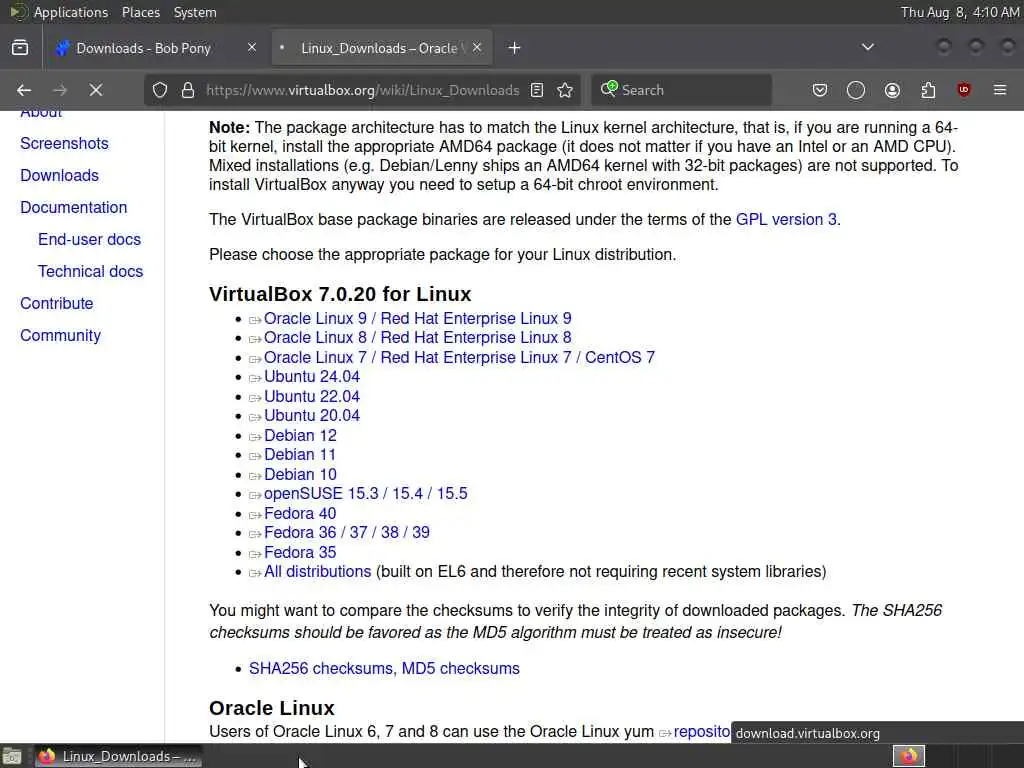Image resolution: width=1024 pixels, height=768 pixels.
Task: Open Documentation sidebar link
Action: [x=74, y=208]
